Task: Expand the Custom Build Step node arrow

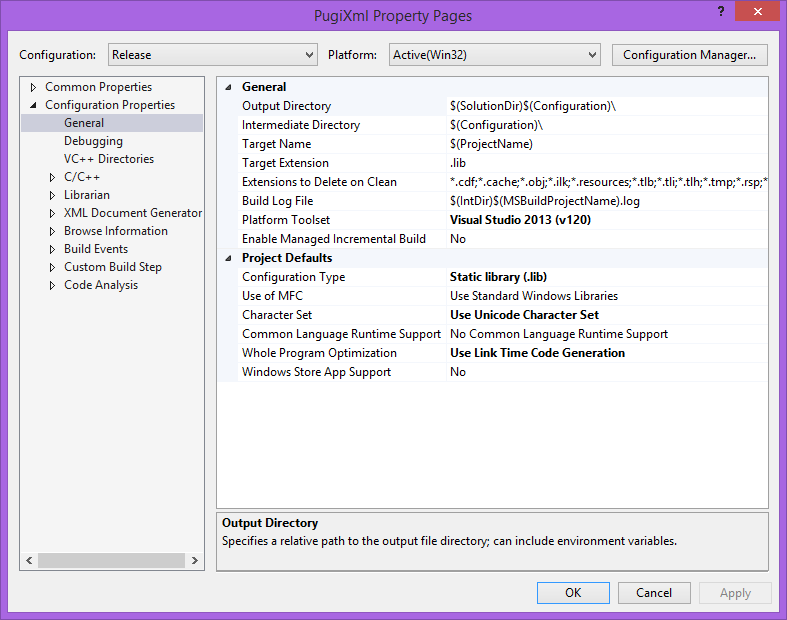Action: click(52, 268)
